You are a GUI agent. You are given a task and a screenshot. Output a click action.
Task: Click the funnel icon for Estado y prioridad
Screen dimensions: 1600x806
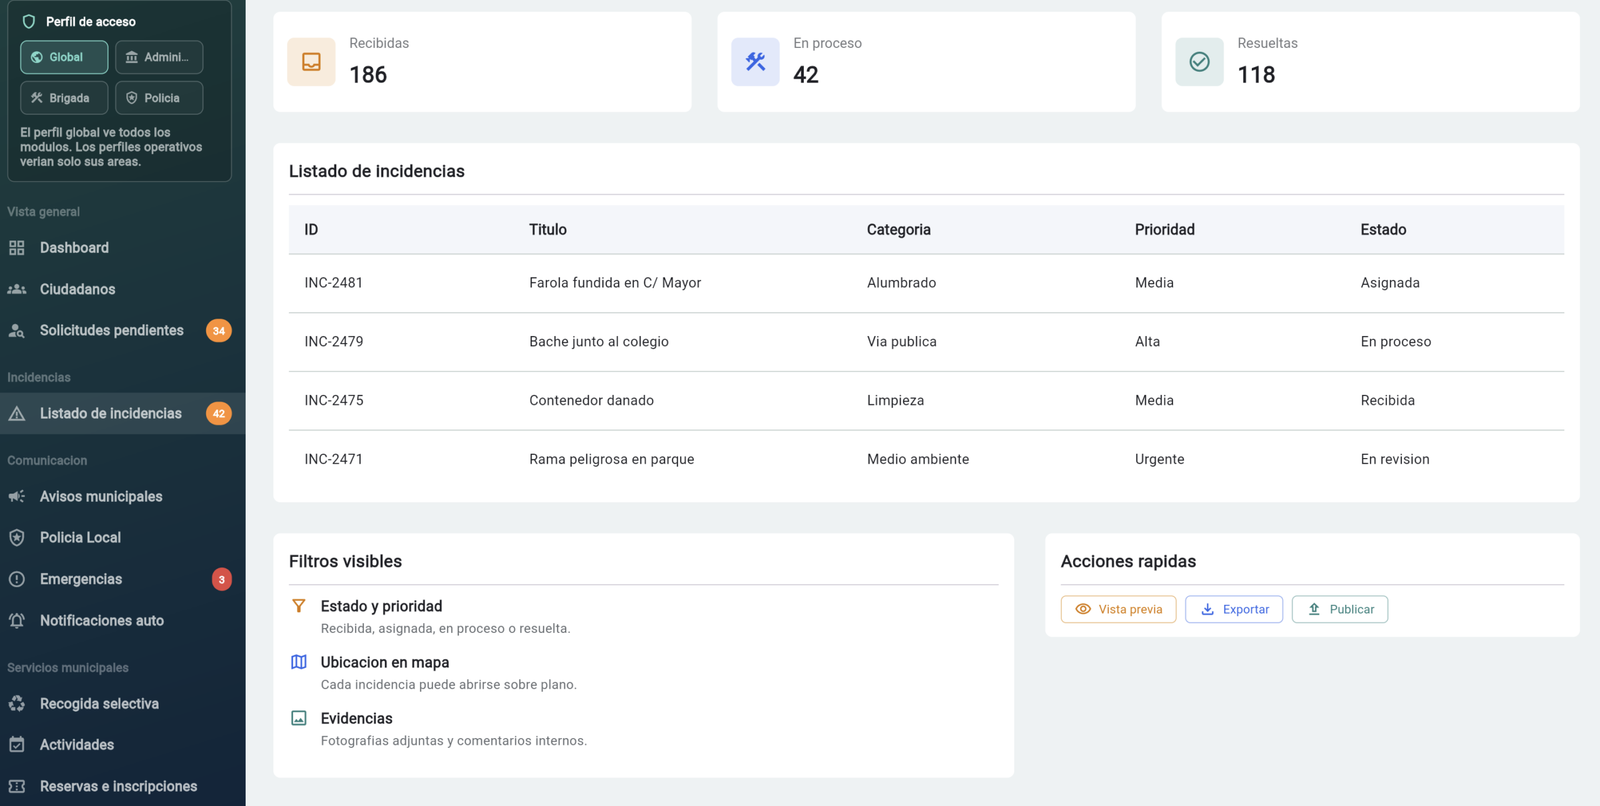click(x=299, y=606)
